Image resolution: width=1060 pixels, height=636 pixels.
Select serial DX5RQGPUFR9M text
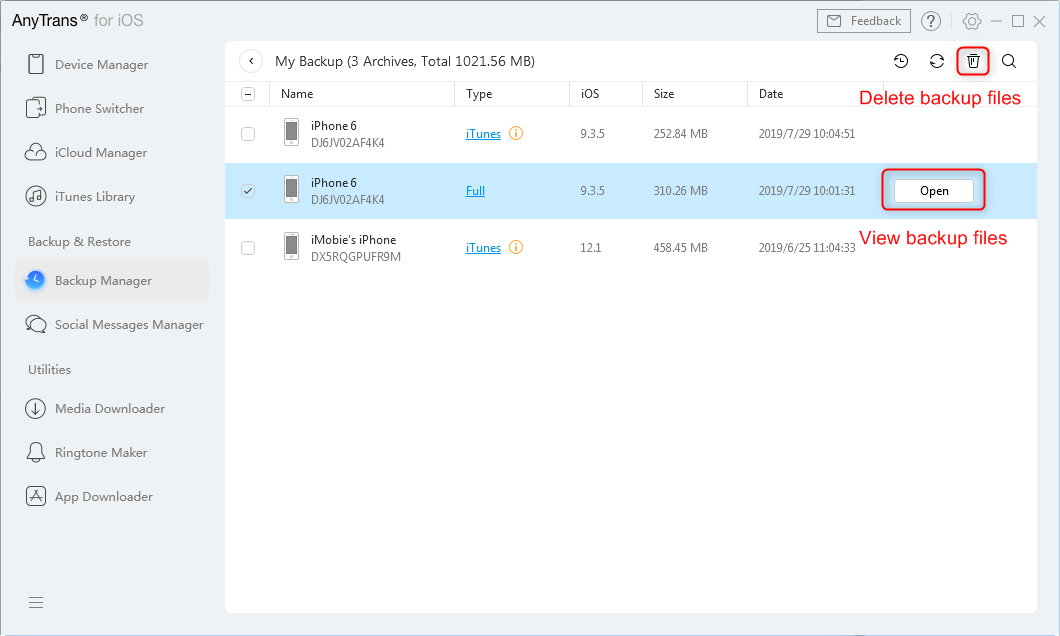pos(356,257)
